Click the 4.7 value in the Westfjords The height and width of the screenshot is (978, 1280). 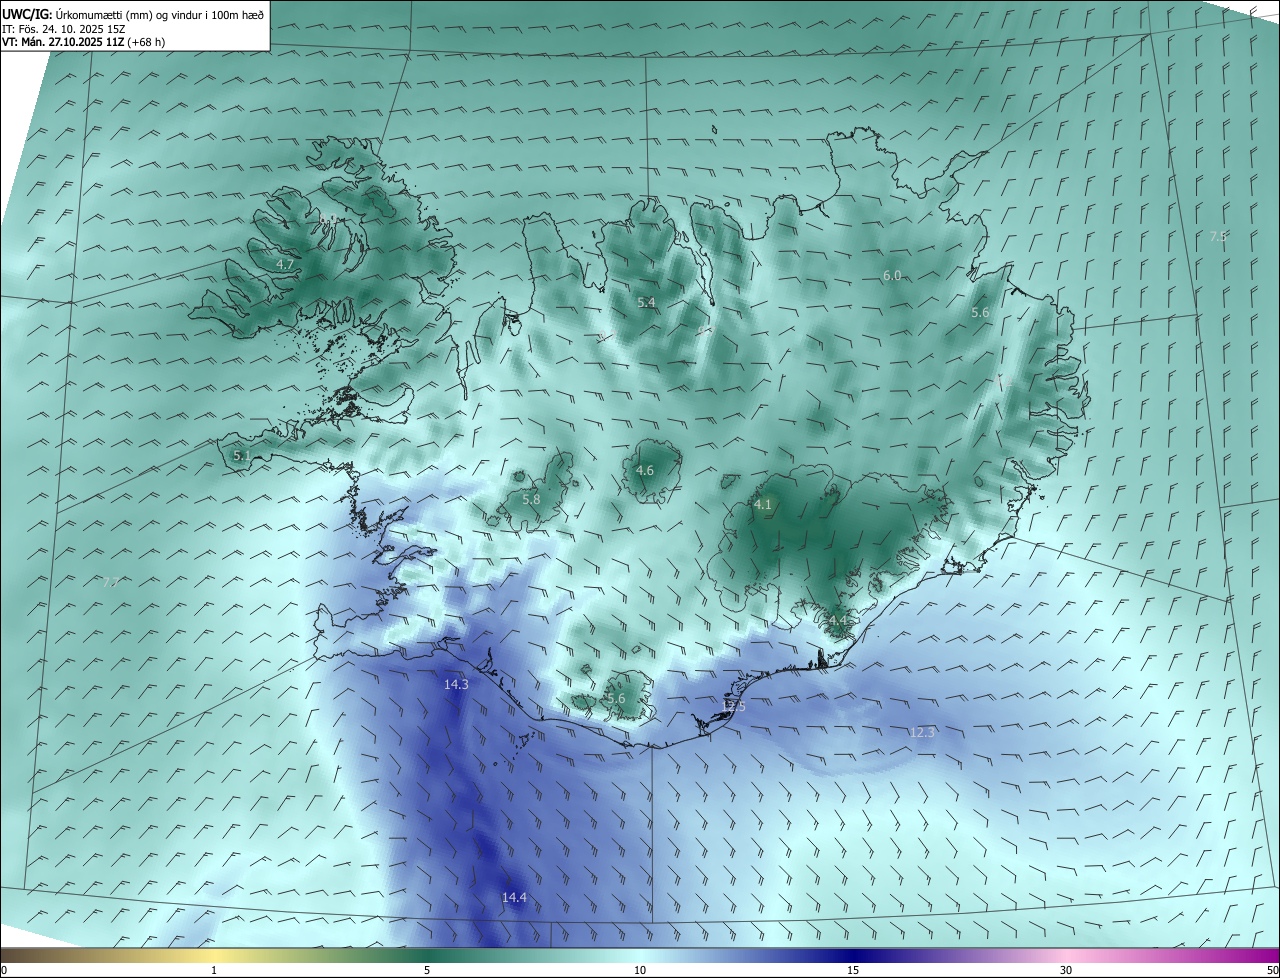click(285, 265)
